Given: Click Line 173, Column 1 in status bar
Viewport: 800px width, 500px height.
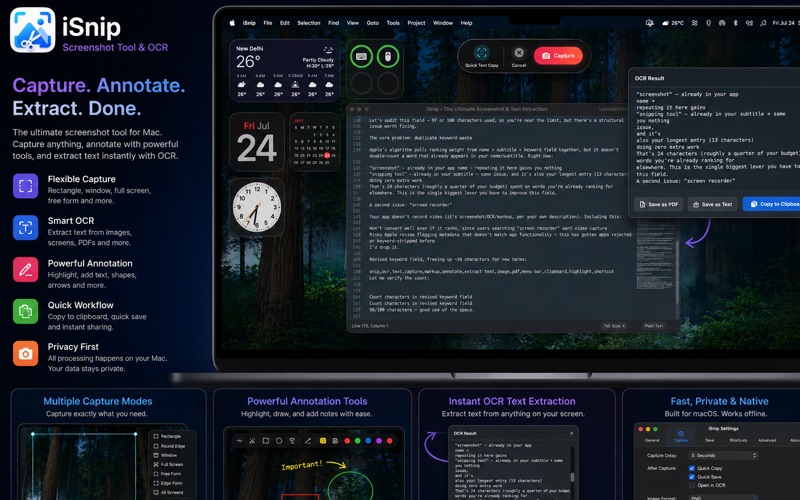Looking at the screenshot, I should click(x=370, y=326).
